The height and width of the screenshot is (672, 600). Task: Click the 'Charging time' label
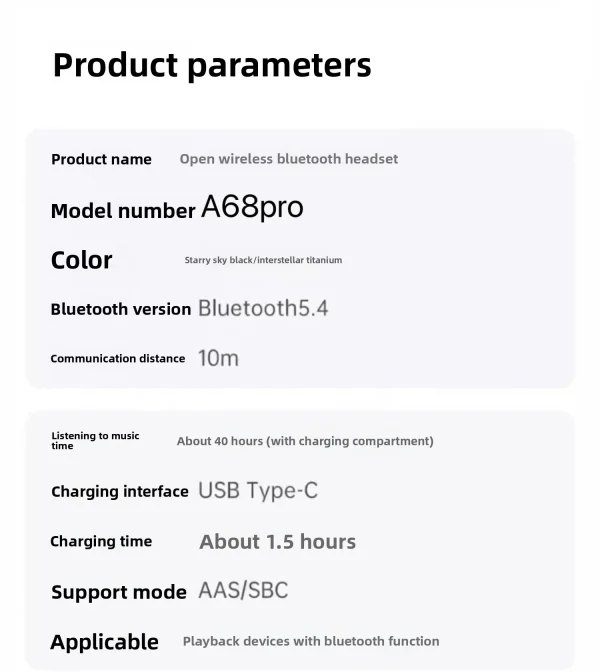[101, 541]
